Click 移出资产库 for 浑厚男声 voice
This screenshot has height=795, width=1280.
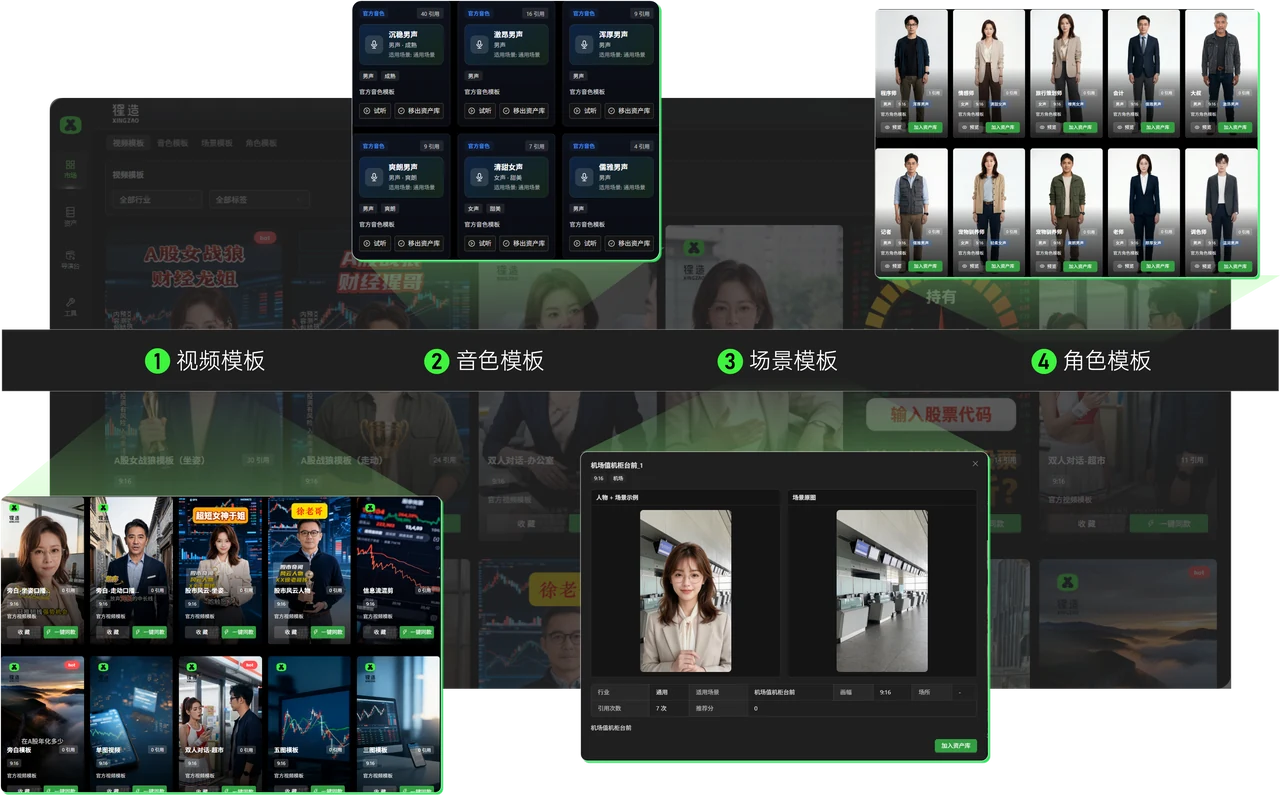628,111
